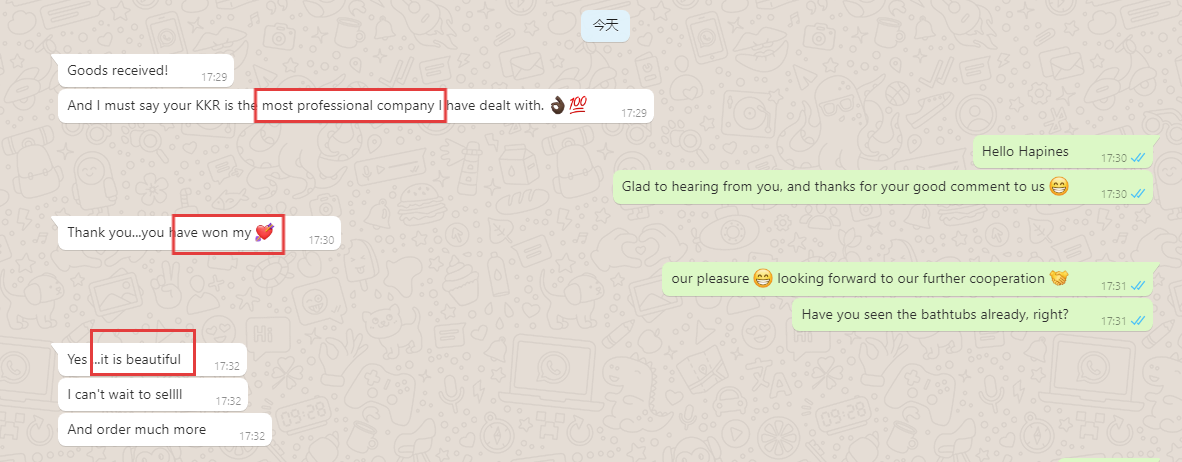This screenshot has width=1182, height=462.
Task: Select the 'Goods received!' message bubble
Action: (x=146, y=71)
